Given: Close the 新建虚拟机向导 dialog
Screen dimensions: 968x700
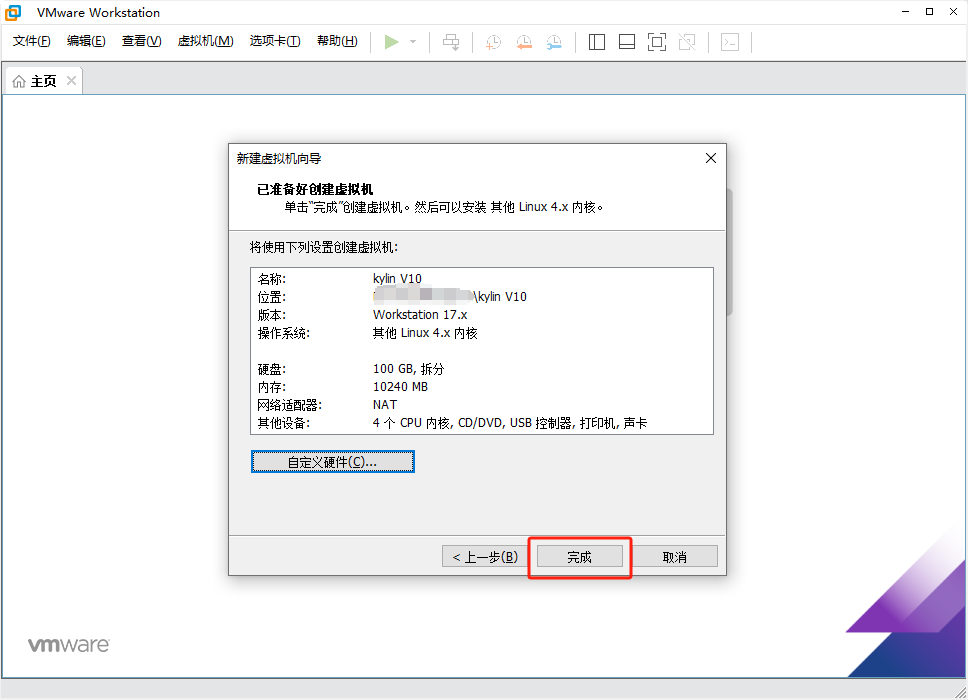Looking at the screenshot, I should coord(711,159).
